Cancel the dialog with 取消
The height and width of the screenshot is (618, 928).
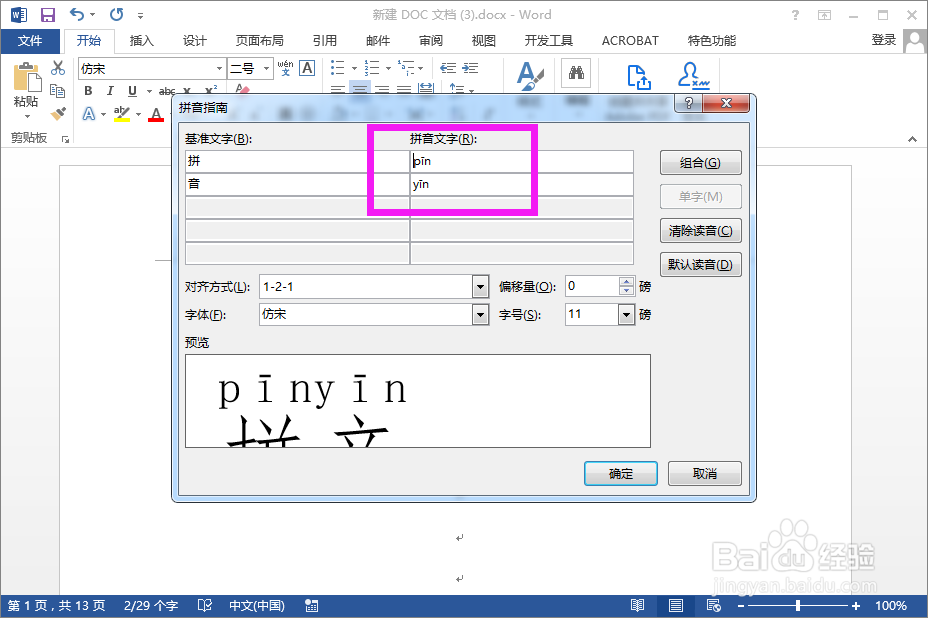[x=705, y=474]
